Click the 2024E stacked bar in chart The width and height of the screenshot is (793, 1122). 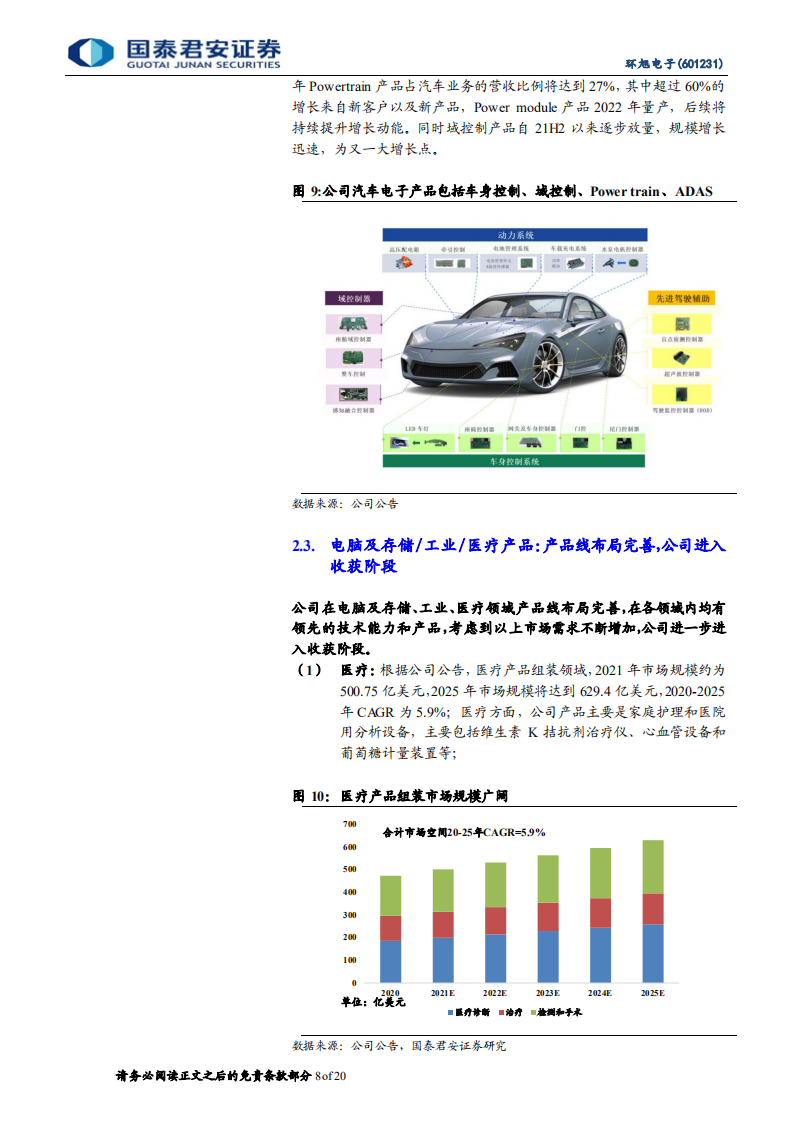pos(600,915)
